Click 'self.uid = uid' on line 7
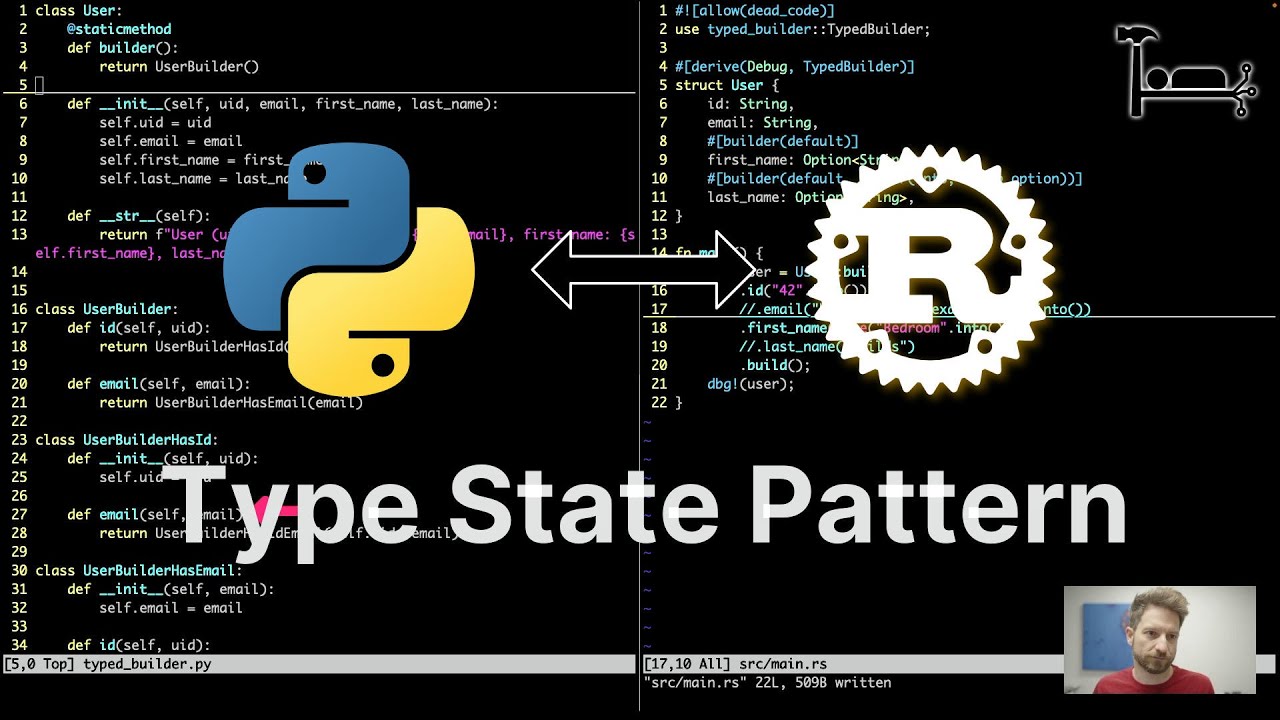 (155, 122)
